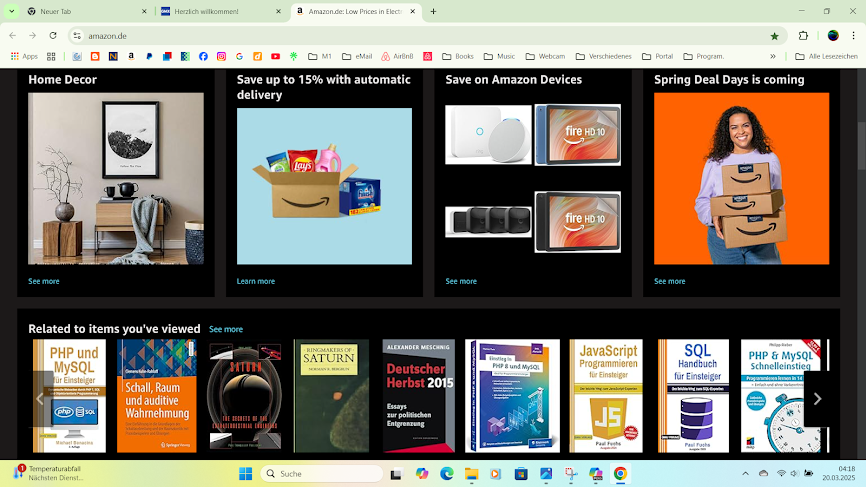Reload the Amazon page
Image resolution: width=866 pixels, height=487 pixels.
53,36
